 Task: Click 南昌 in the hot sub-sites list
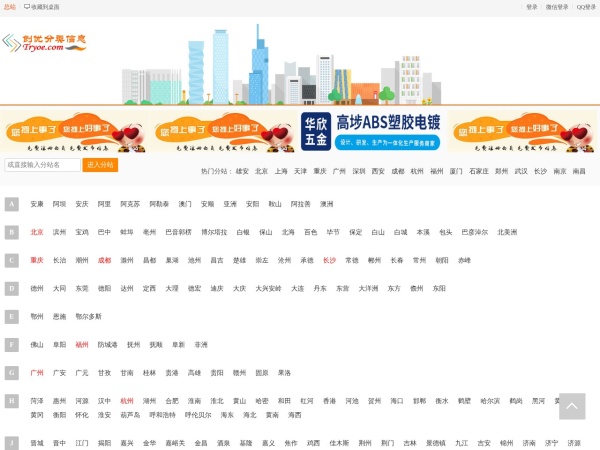click(x=579, y=171)
